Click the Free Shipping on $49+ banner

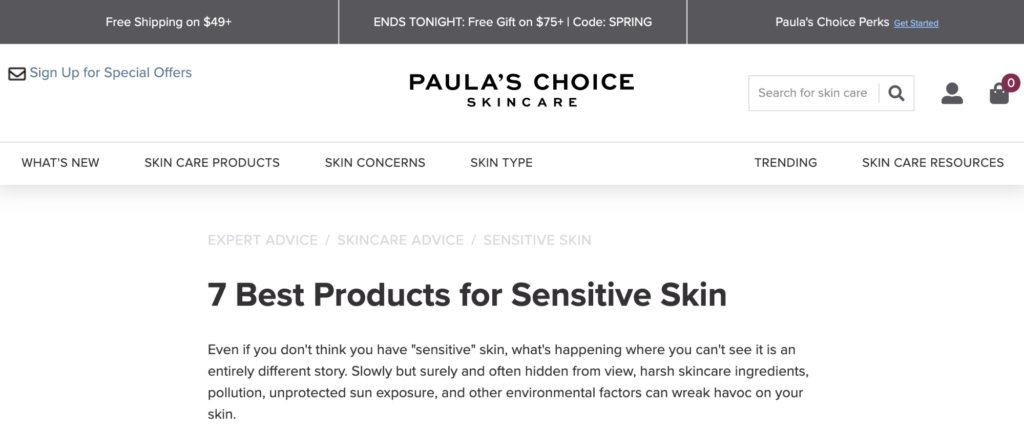[x=169, y=22]
